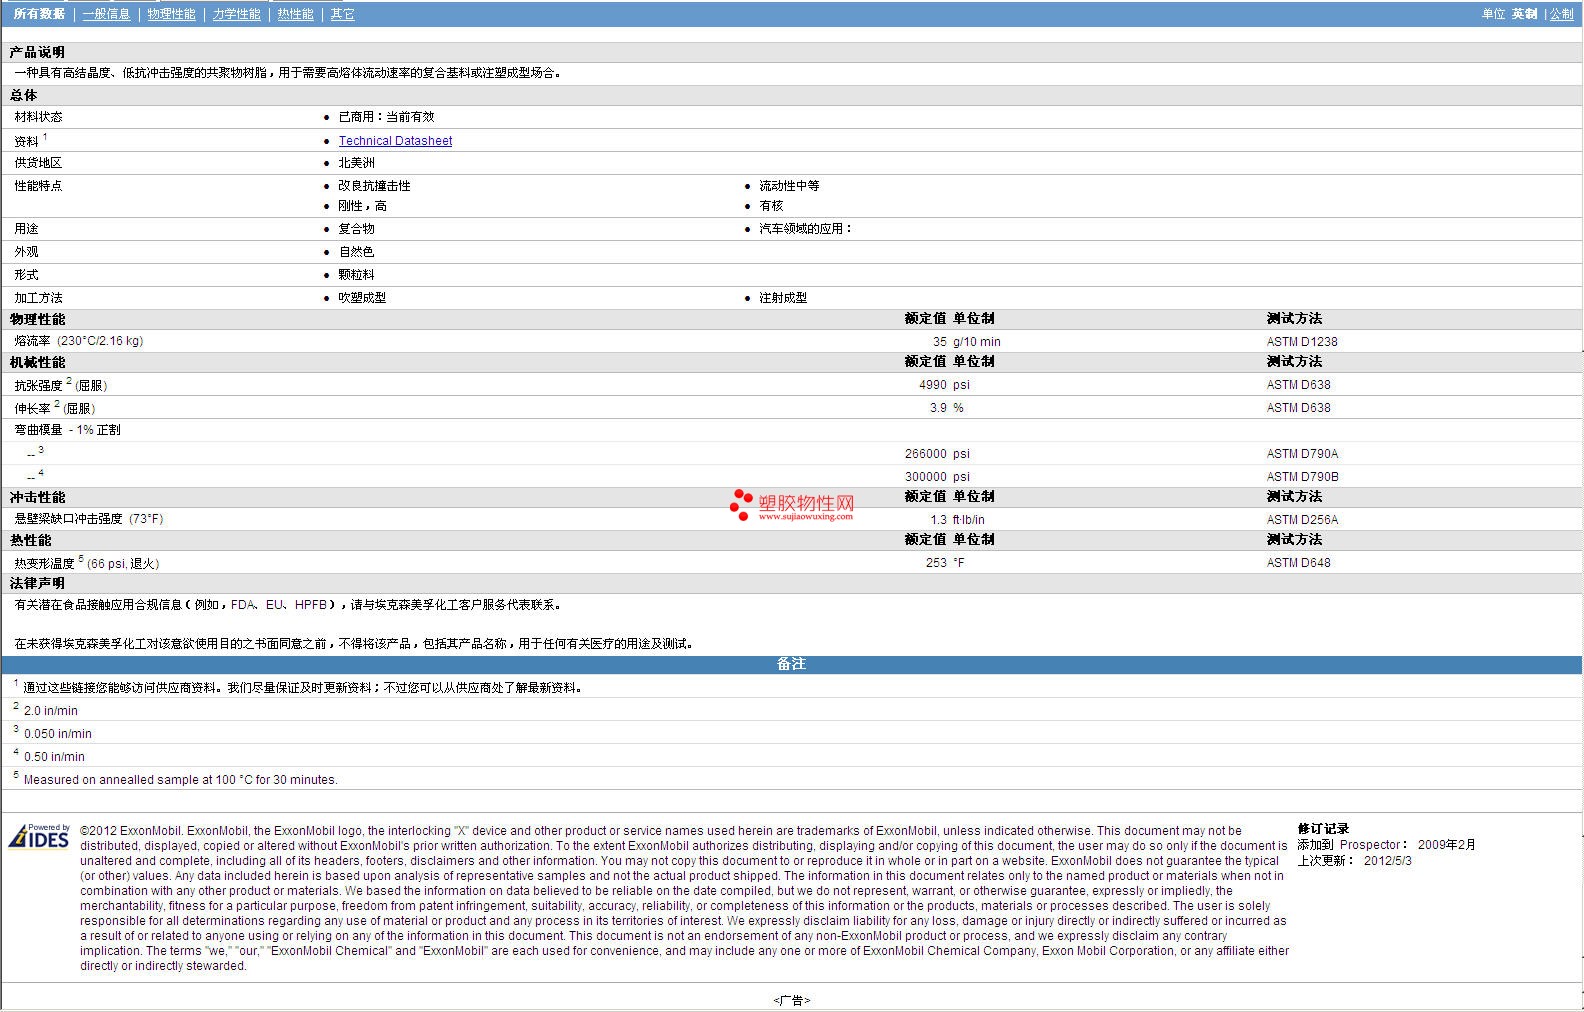Viewport: 1584px width, 1012px height.
Task: Go to the 力学性能 tab
Action: (x=236, y=14)
